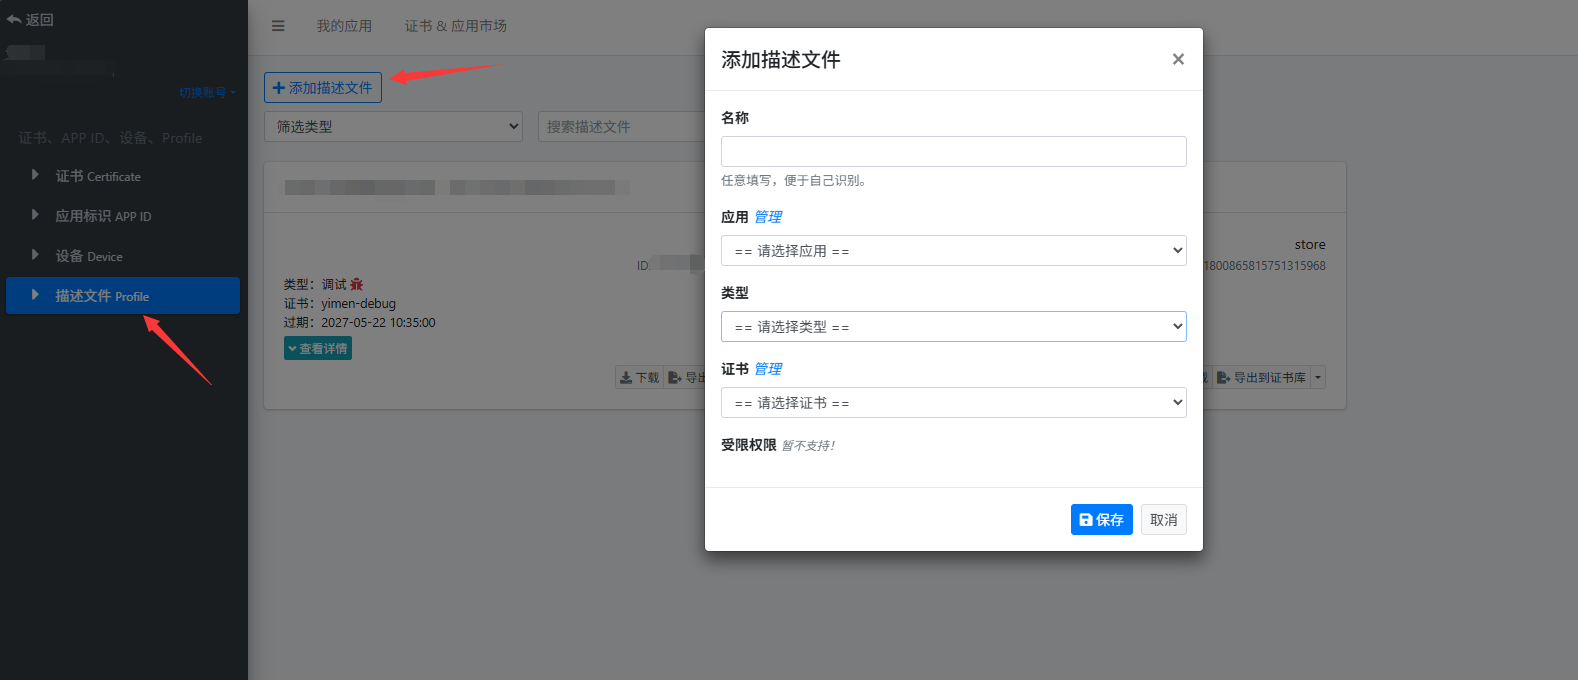Viewport: 1578px width, 680px height.
Task: Open the 导出到证书库 dropdown caret
Action: (x=1318, y=377)
